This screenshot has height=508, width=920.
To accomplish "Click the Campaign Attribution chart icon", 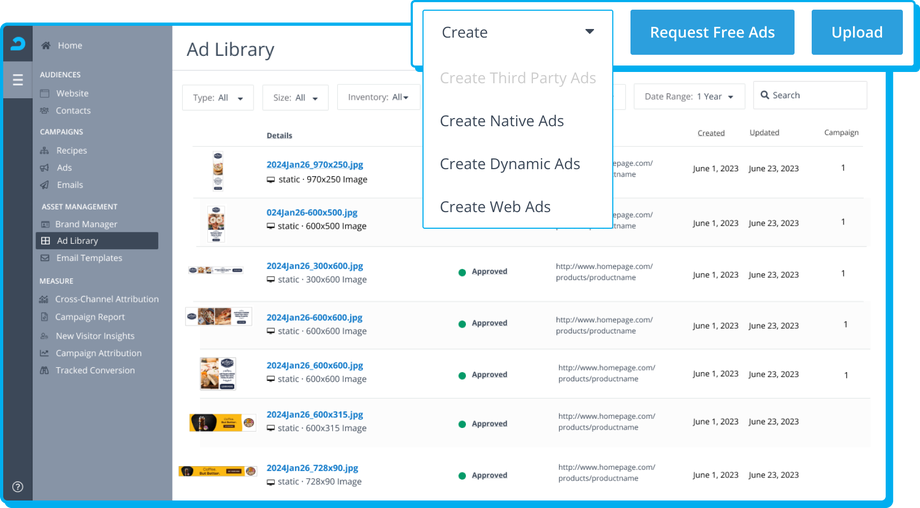I will point(44,353).
